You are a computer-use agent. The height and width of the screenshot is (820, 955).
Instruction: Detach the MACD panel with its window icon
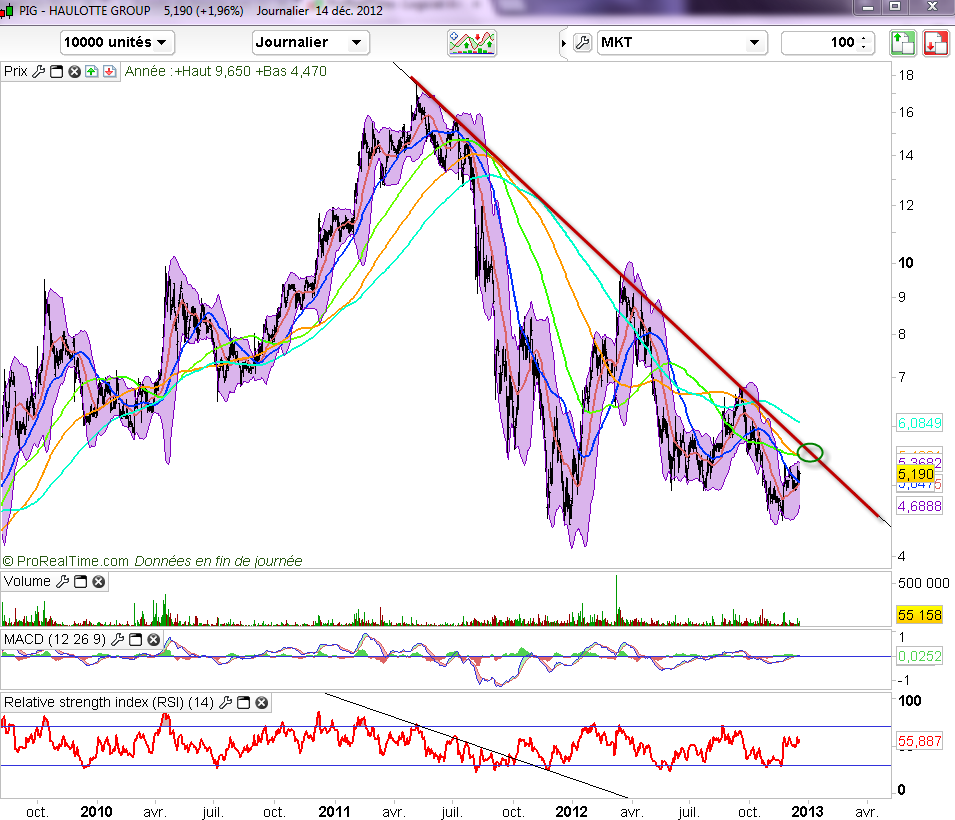tap(136, 640)
